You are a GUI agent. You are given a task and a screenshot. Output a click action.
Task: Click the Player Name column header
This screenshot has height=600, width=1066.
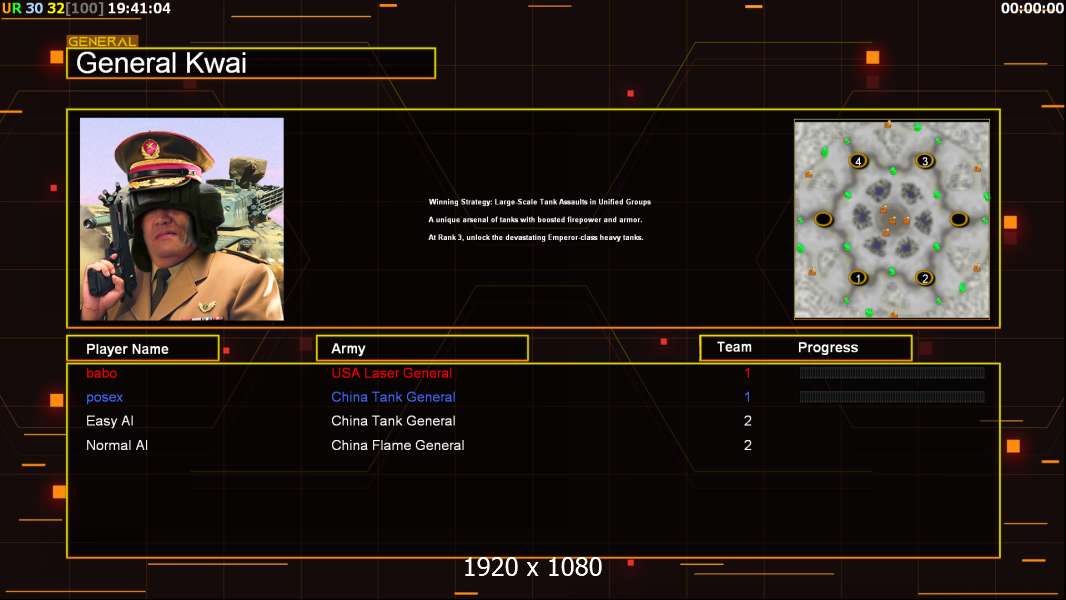(x=143, y=349)
